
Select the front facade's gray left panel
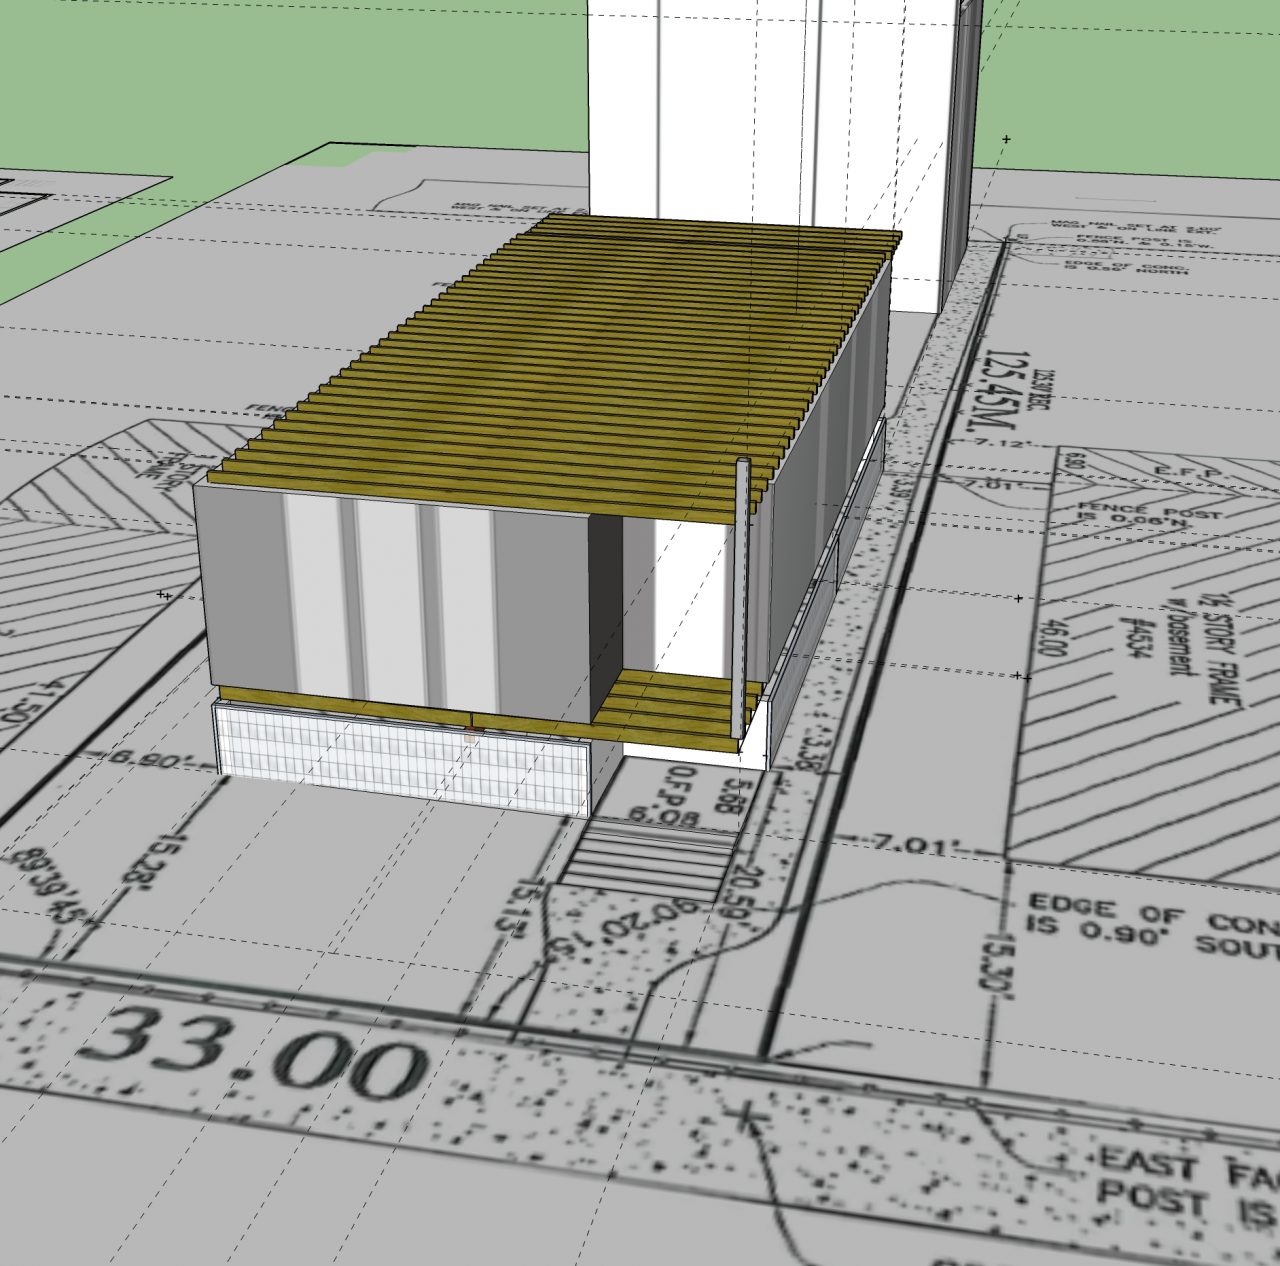pyautogui.click(x=240, y=590)
